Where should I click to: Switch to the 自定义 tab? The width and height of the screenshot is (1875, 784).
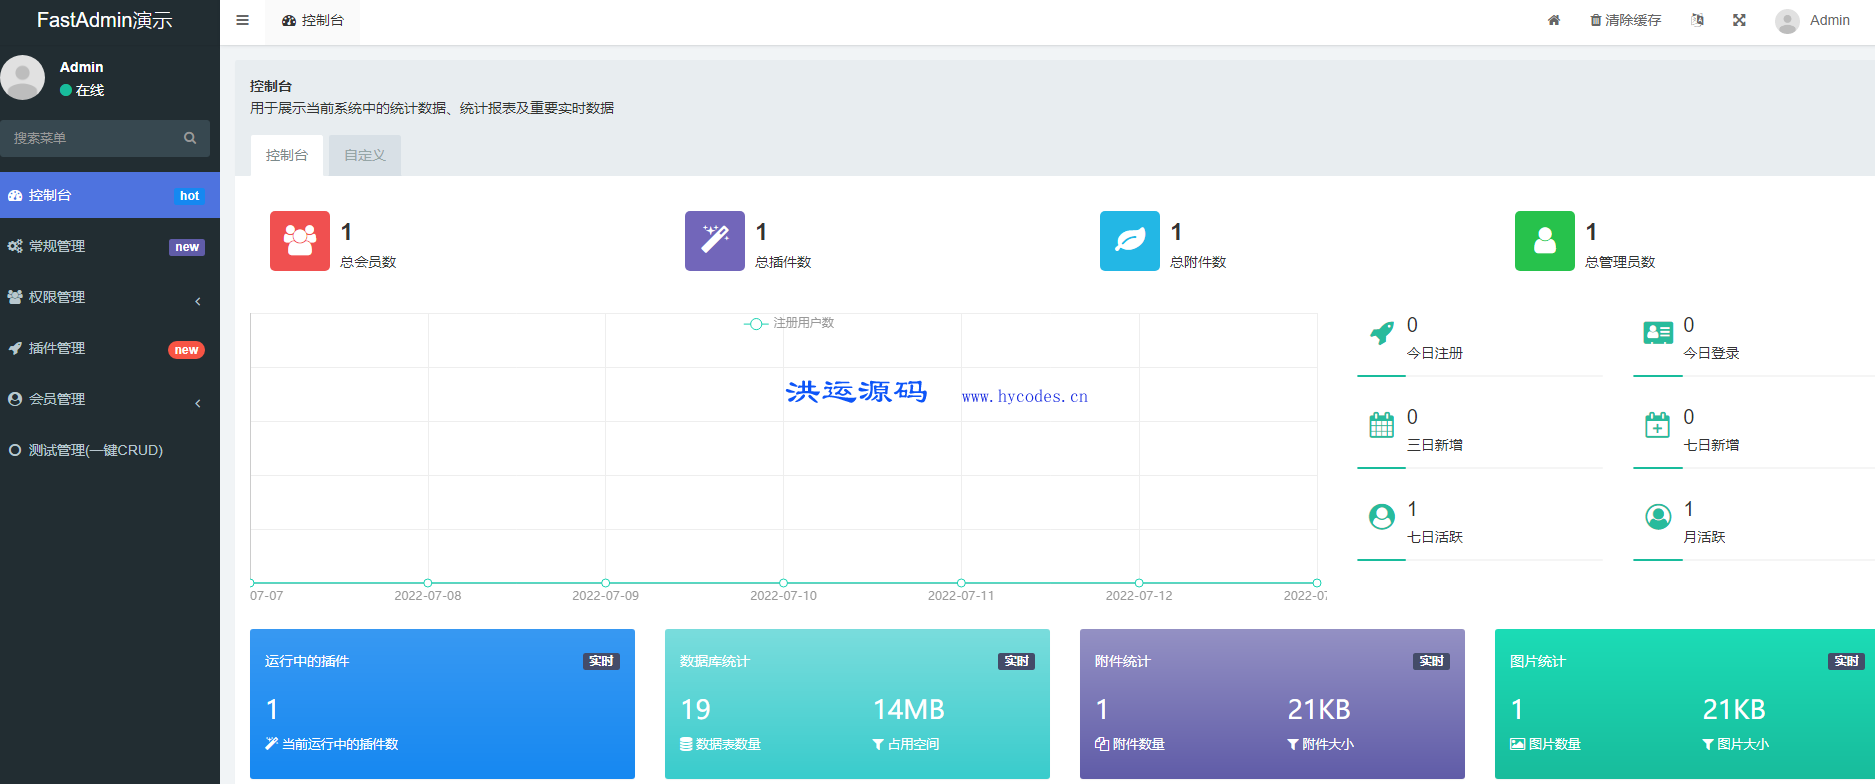365,155
